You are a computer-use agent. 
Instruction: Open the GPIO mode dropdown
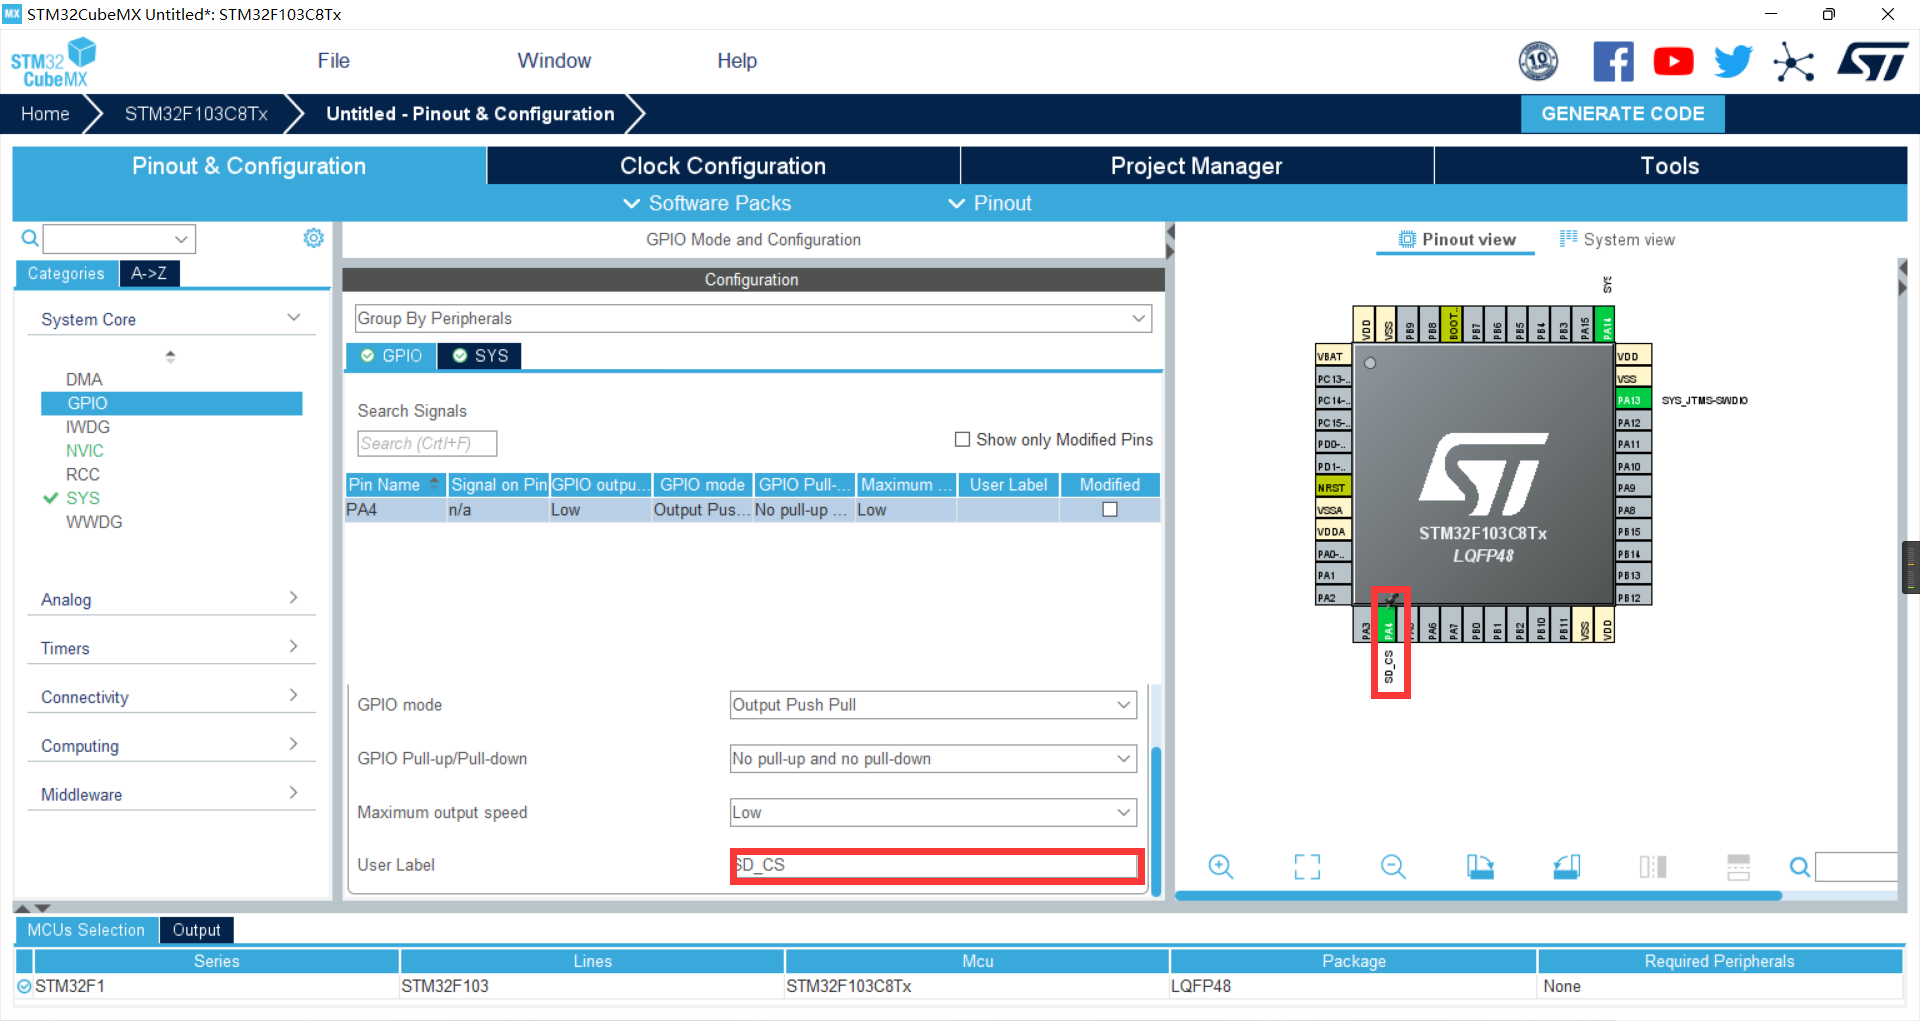(x=933, y=705)
